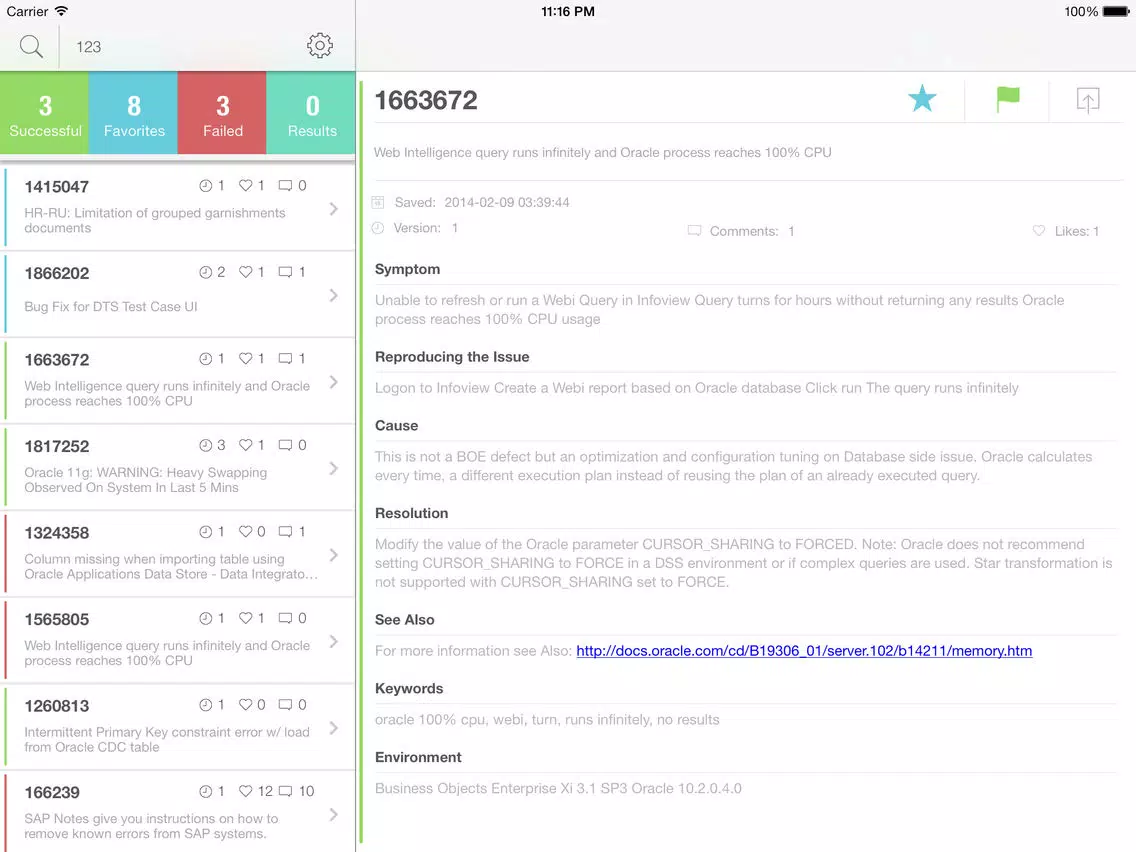The width and height of the screenshot is (1136, 852).
Task: Click version clock icon on note 1866202
Action: click(x=206, y=272)
